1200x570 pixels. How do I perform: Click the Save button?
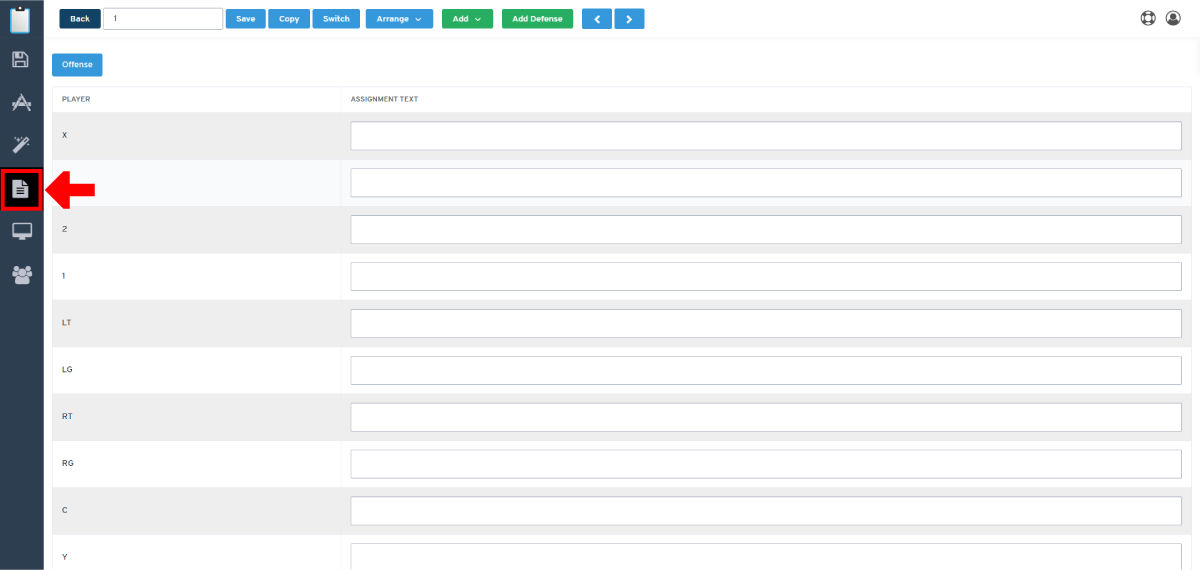(245, 19)
